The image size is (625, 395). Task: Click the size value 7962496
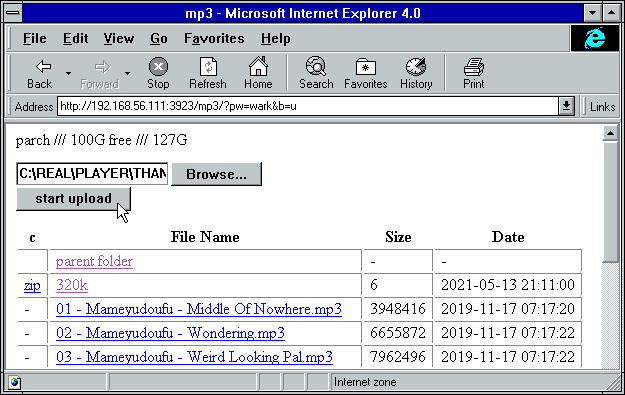(x=398, y=357)
